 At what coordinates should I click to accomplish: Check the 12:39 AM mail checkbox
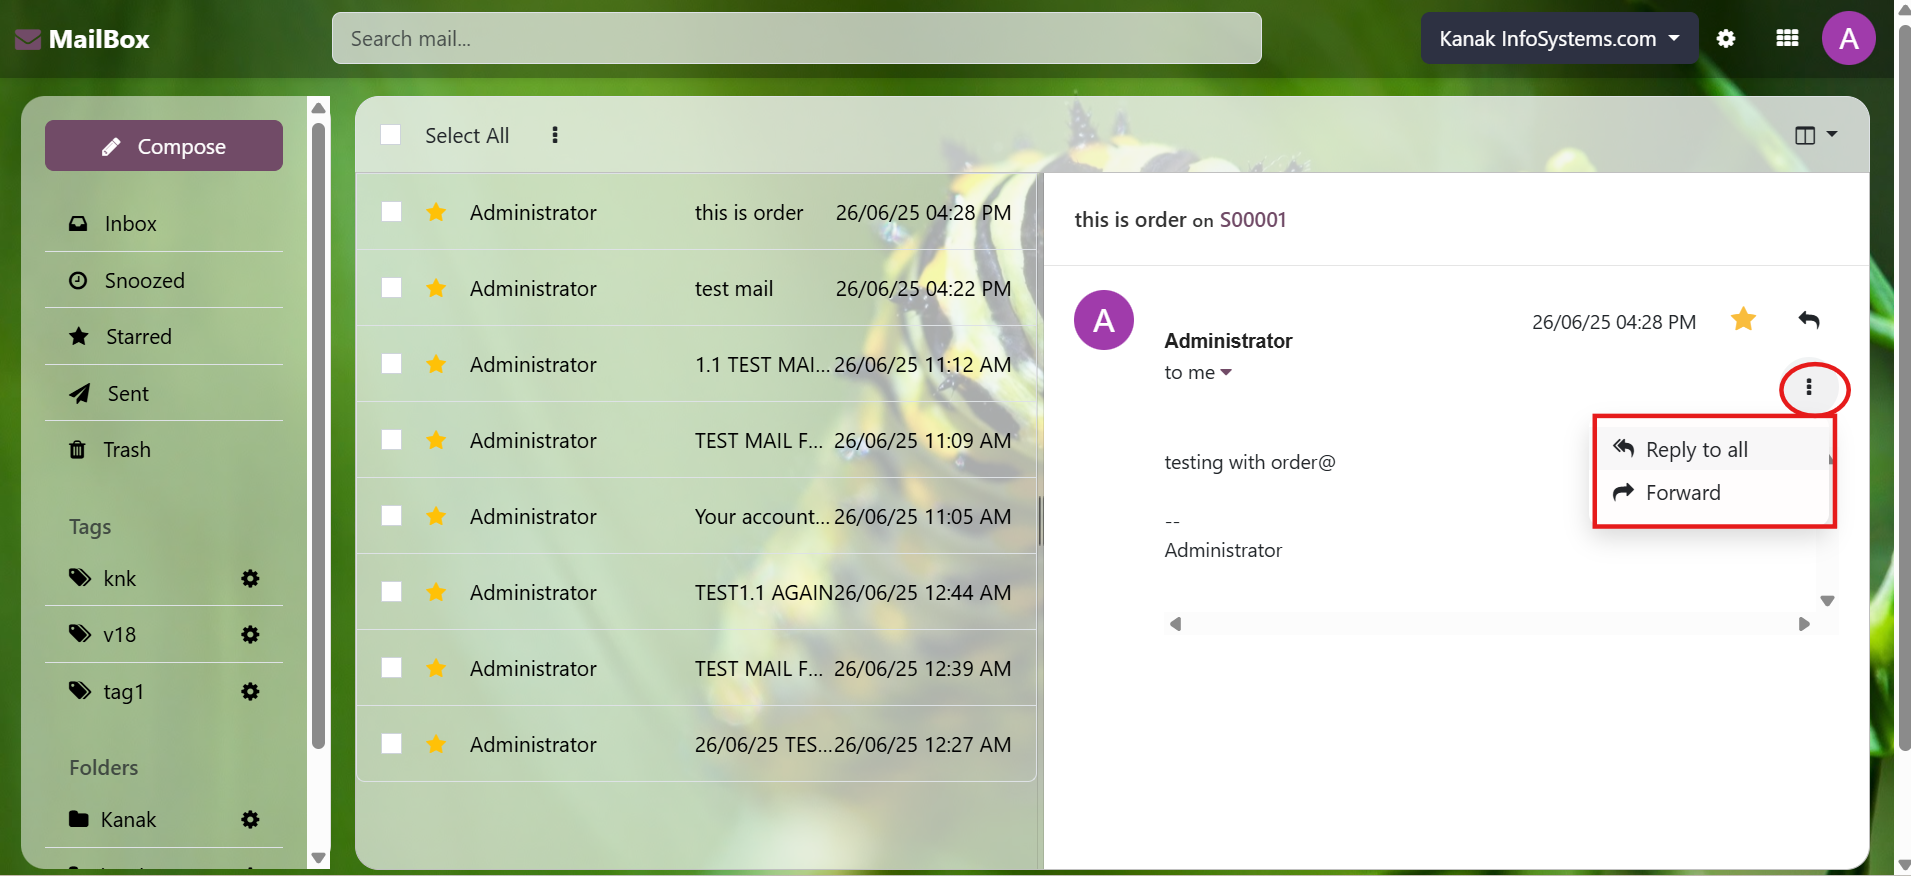point(391,668)
